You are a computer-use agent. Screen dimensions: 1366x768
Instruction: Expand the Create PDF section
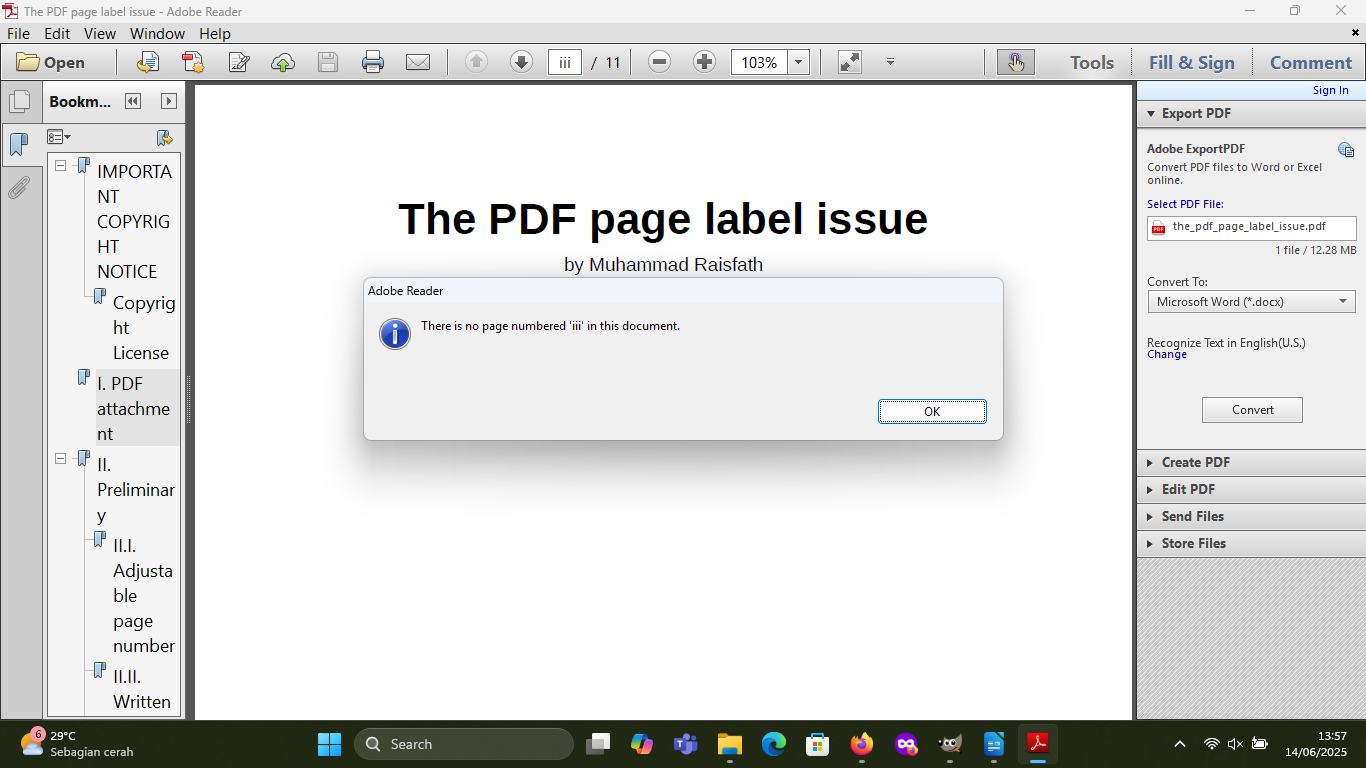(1250, 462)
